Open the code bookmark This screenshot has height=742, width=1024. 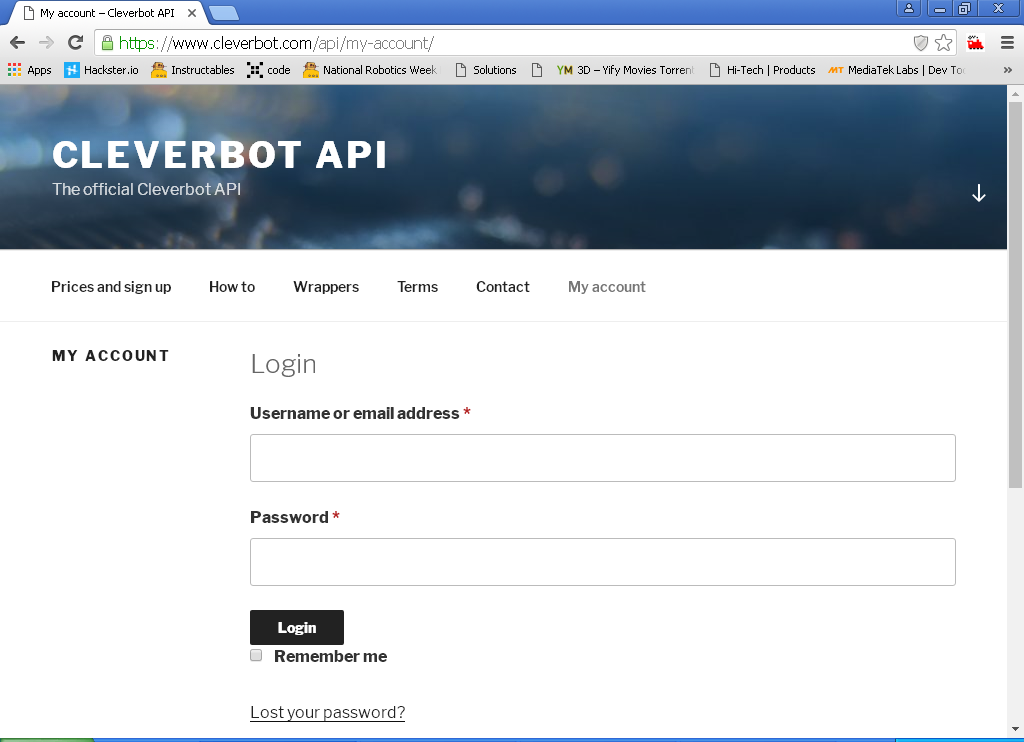[x=269, y=70]
